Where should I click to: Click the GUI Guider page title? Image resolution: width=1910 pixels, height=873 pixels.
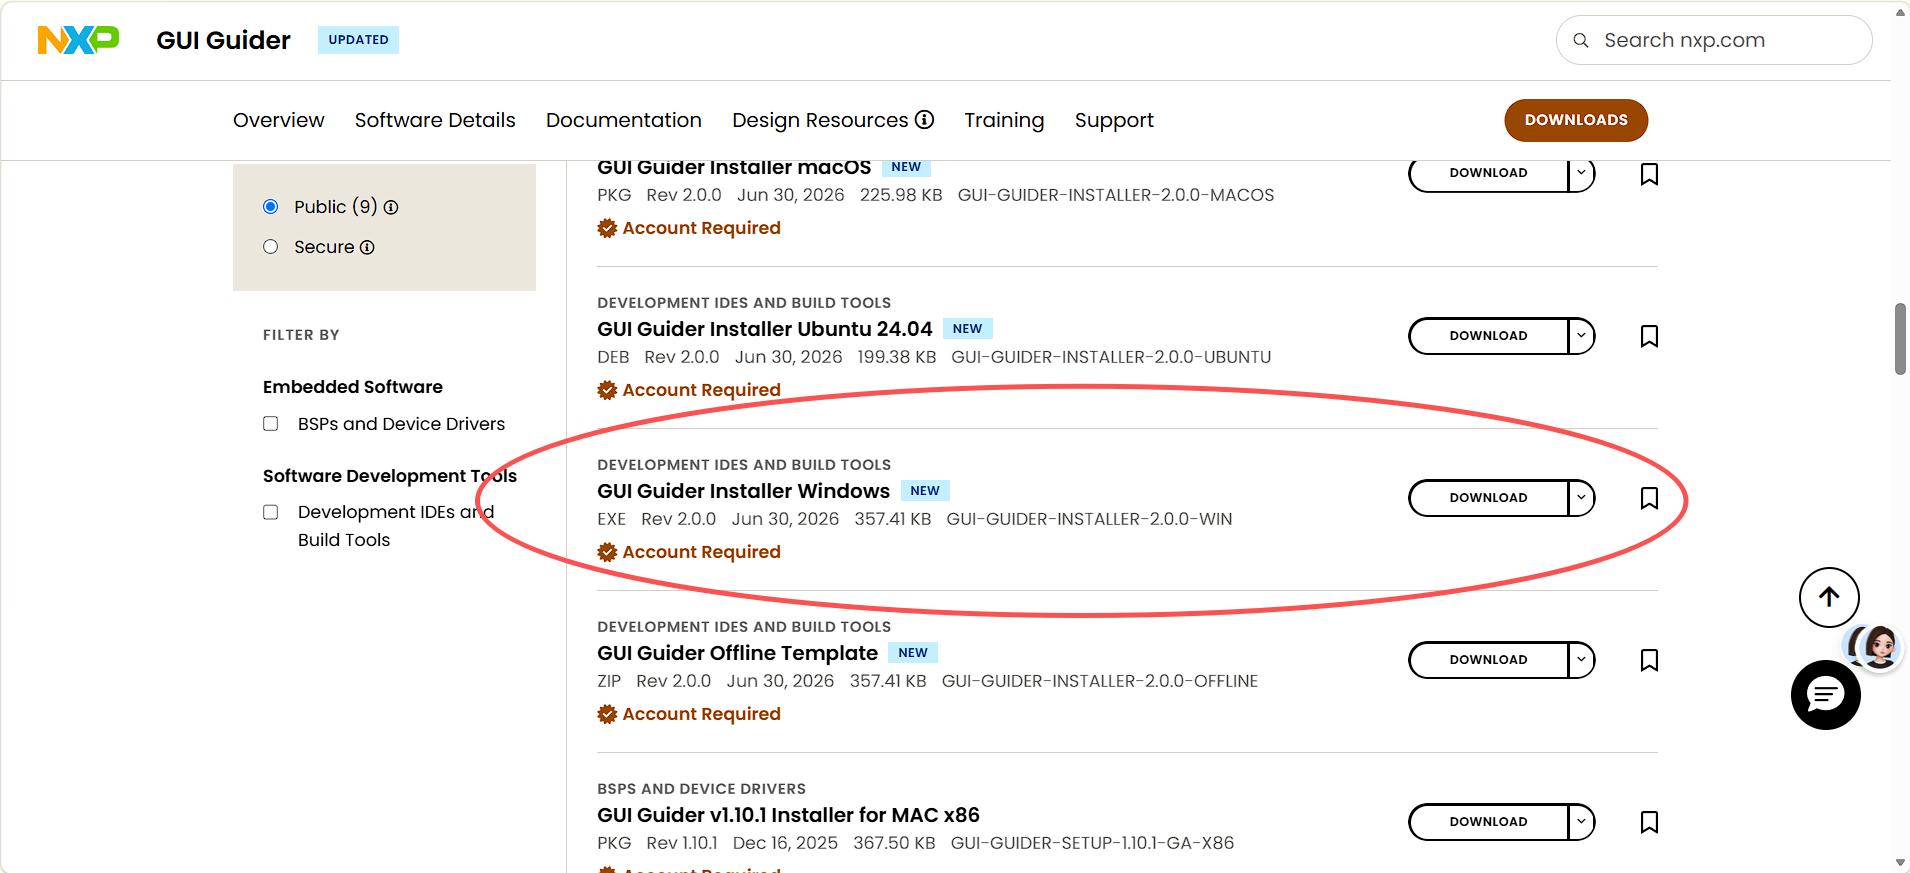tap(223, 40)
